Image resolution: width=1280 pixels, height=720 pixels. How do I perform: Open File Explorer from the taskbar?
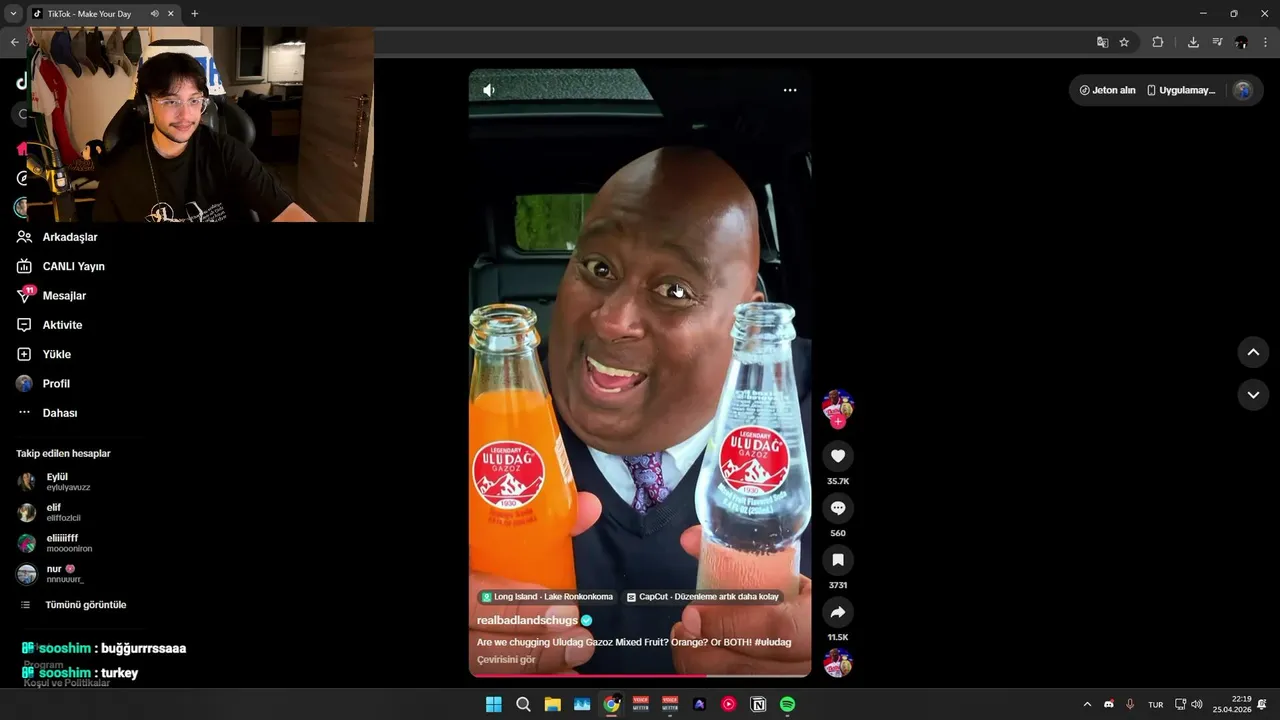552,704
